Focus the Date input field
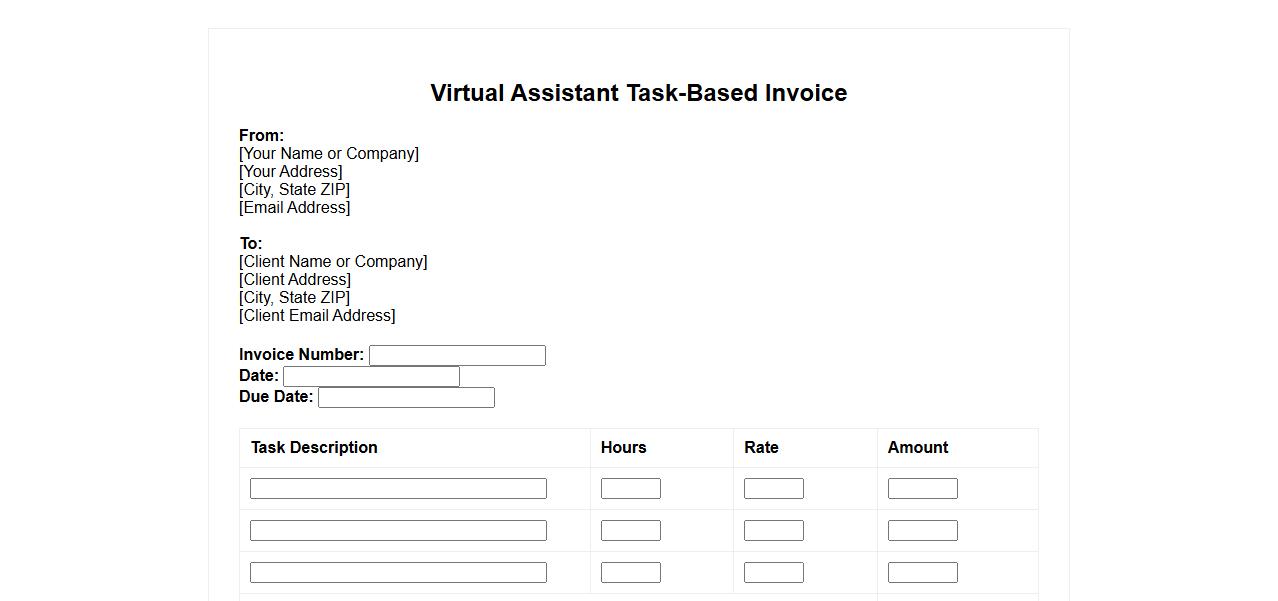 tap(371, 376)
